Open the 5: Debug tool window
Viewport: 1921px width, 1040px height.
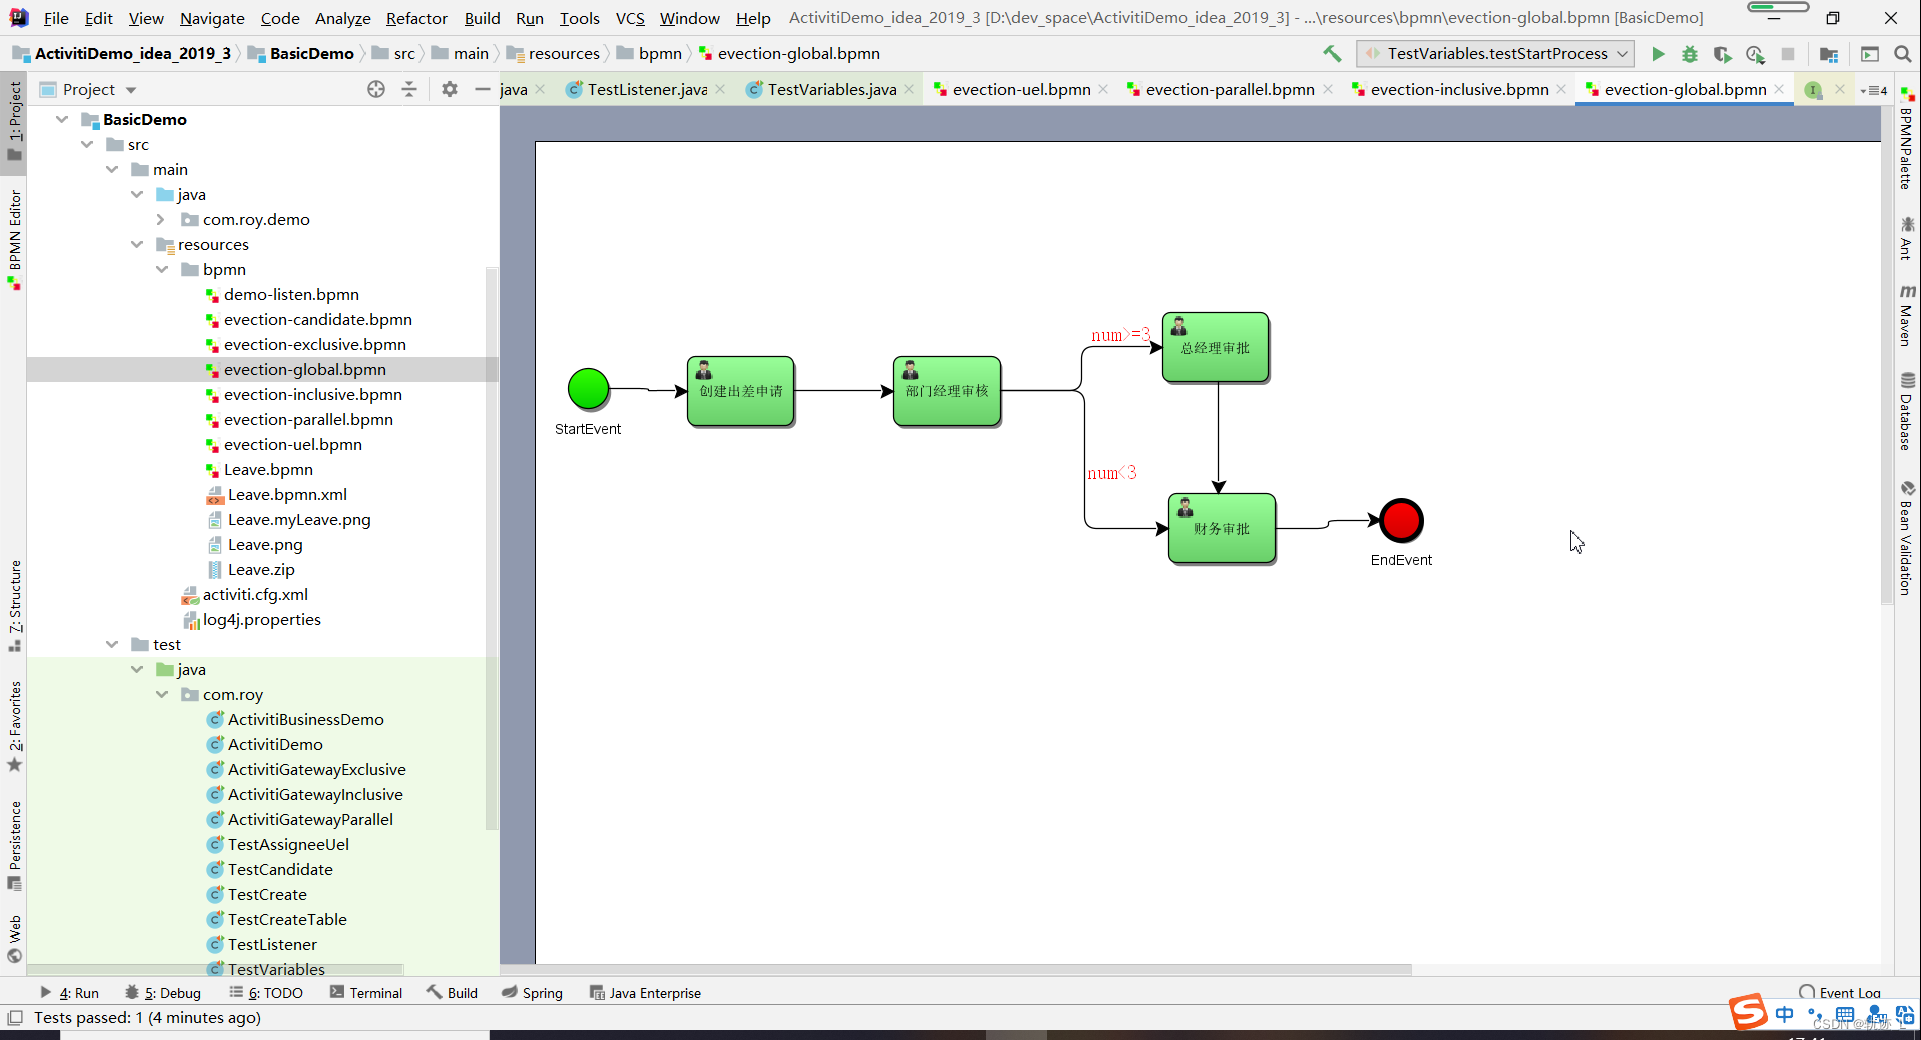(x=162, y=993)
